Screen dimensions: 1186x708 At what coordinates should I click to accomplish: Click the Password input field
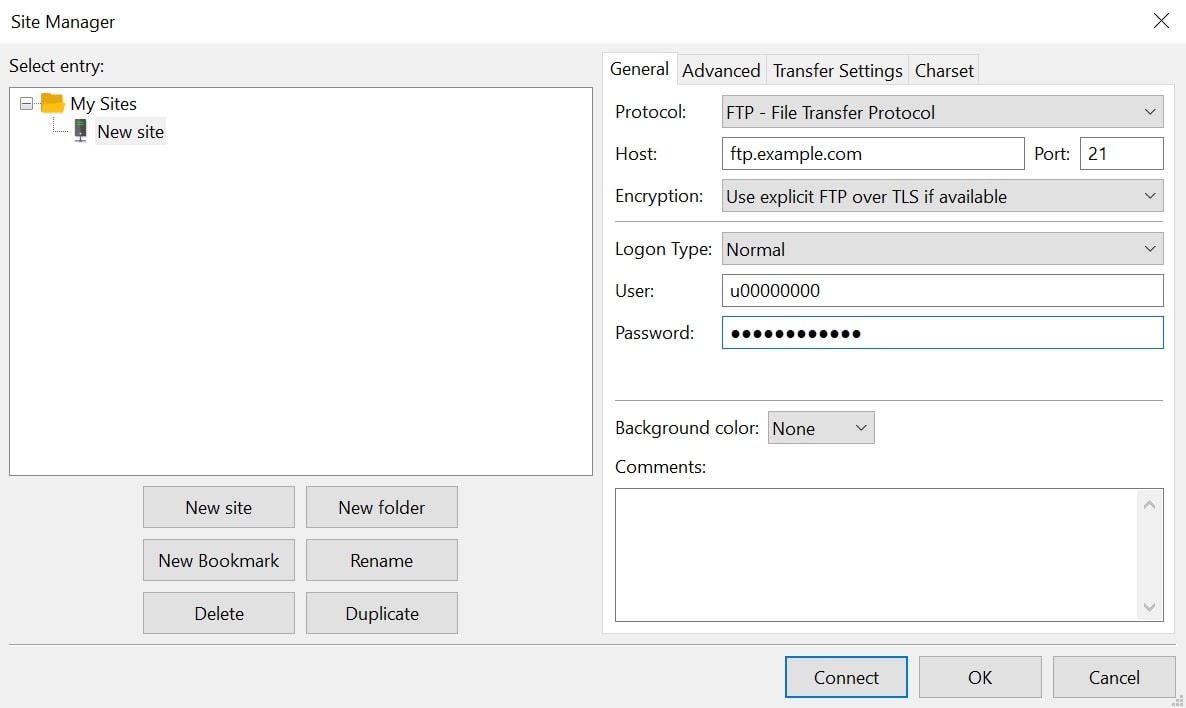coord(942,333)
